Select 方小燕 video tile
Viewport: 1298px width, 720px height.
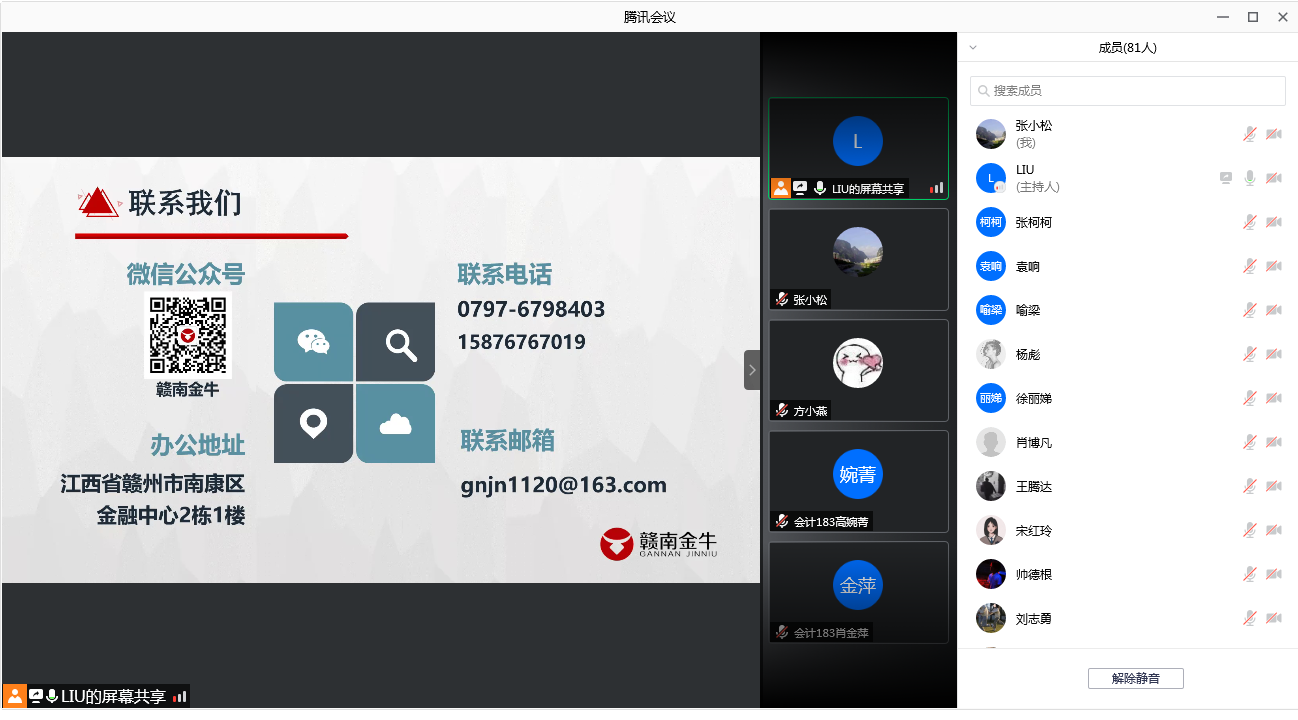coord(858,370)
